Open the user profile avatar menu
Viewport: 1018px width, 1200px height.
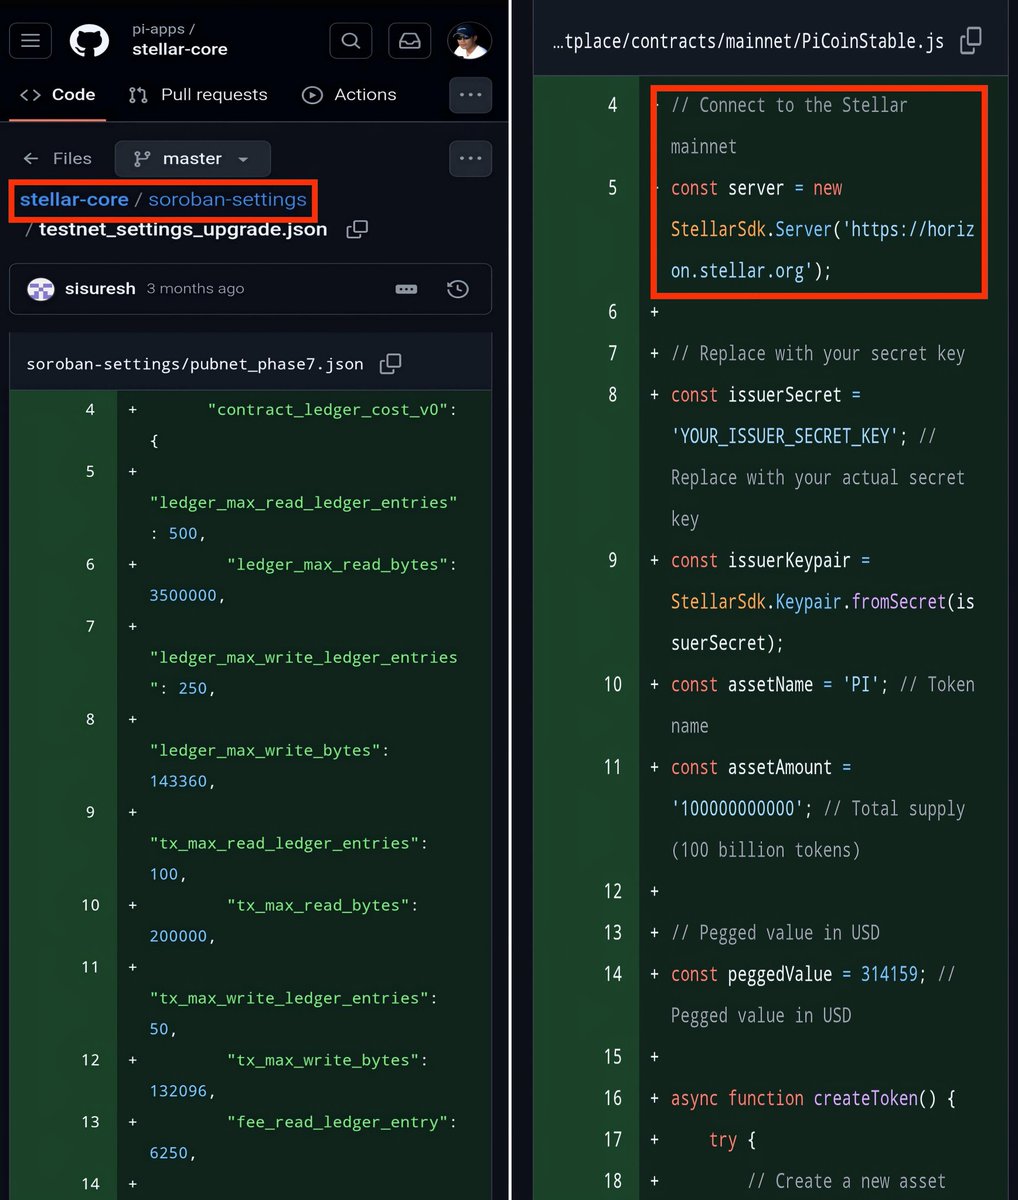[468, 41]
